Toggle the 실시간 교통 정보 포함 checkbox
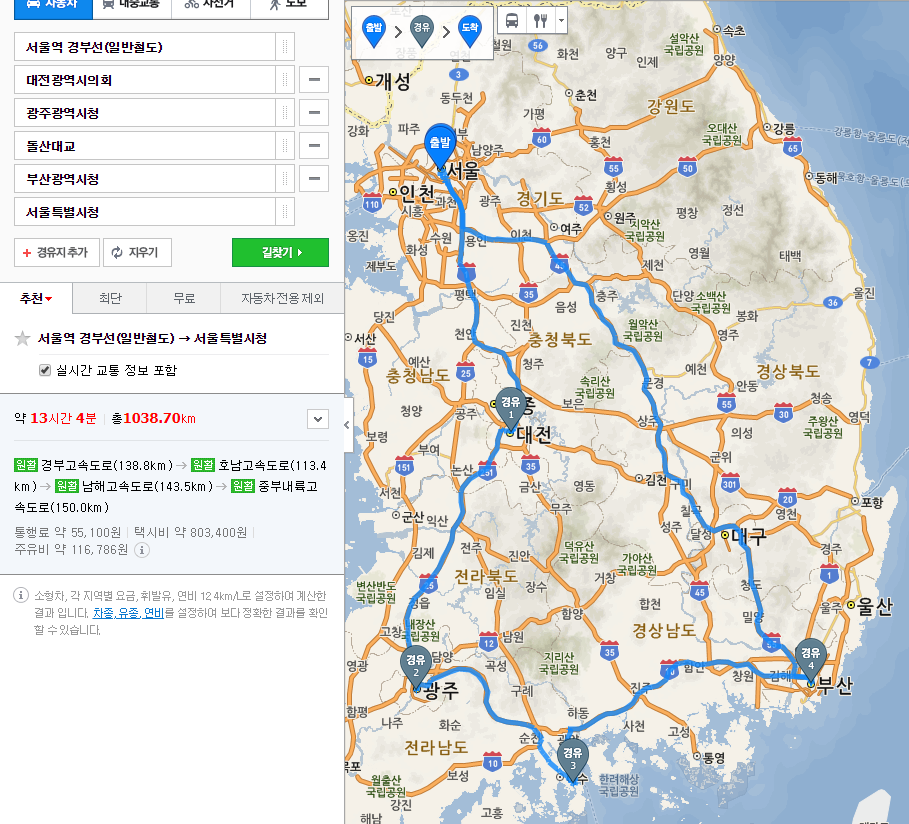This screenshot has width=909, height=824. point(44,370)
